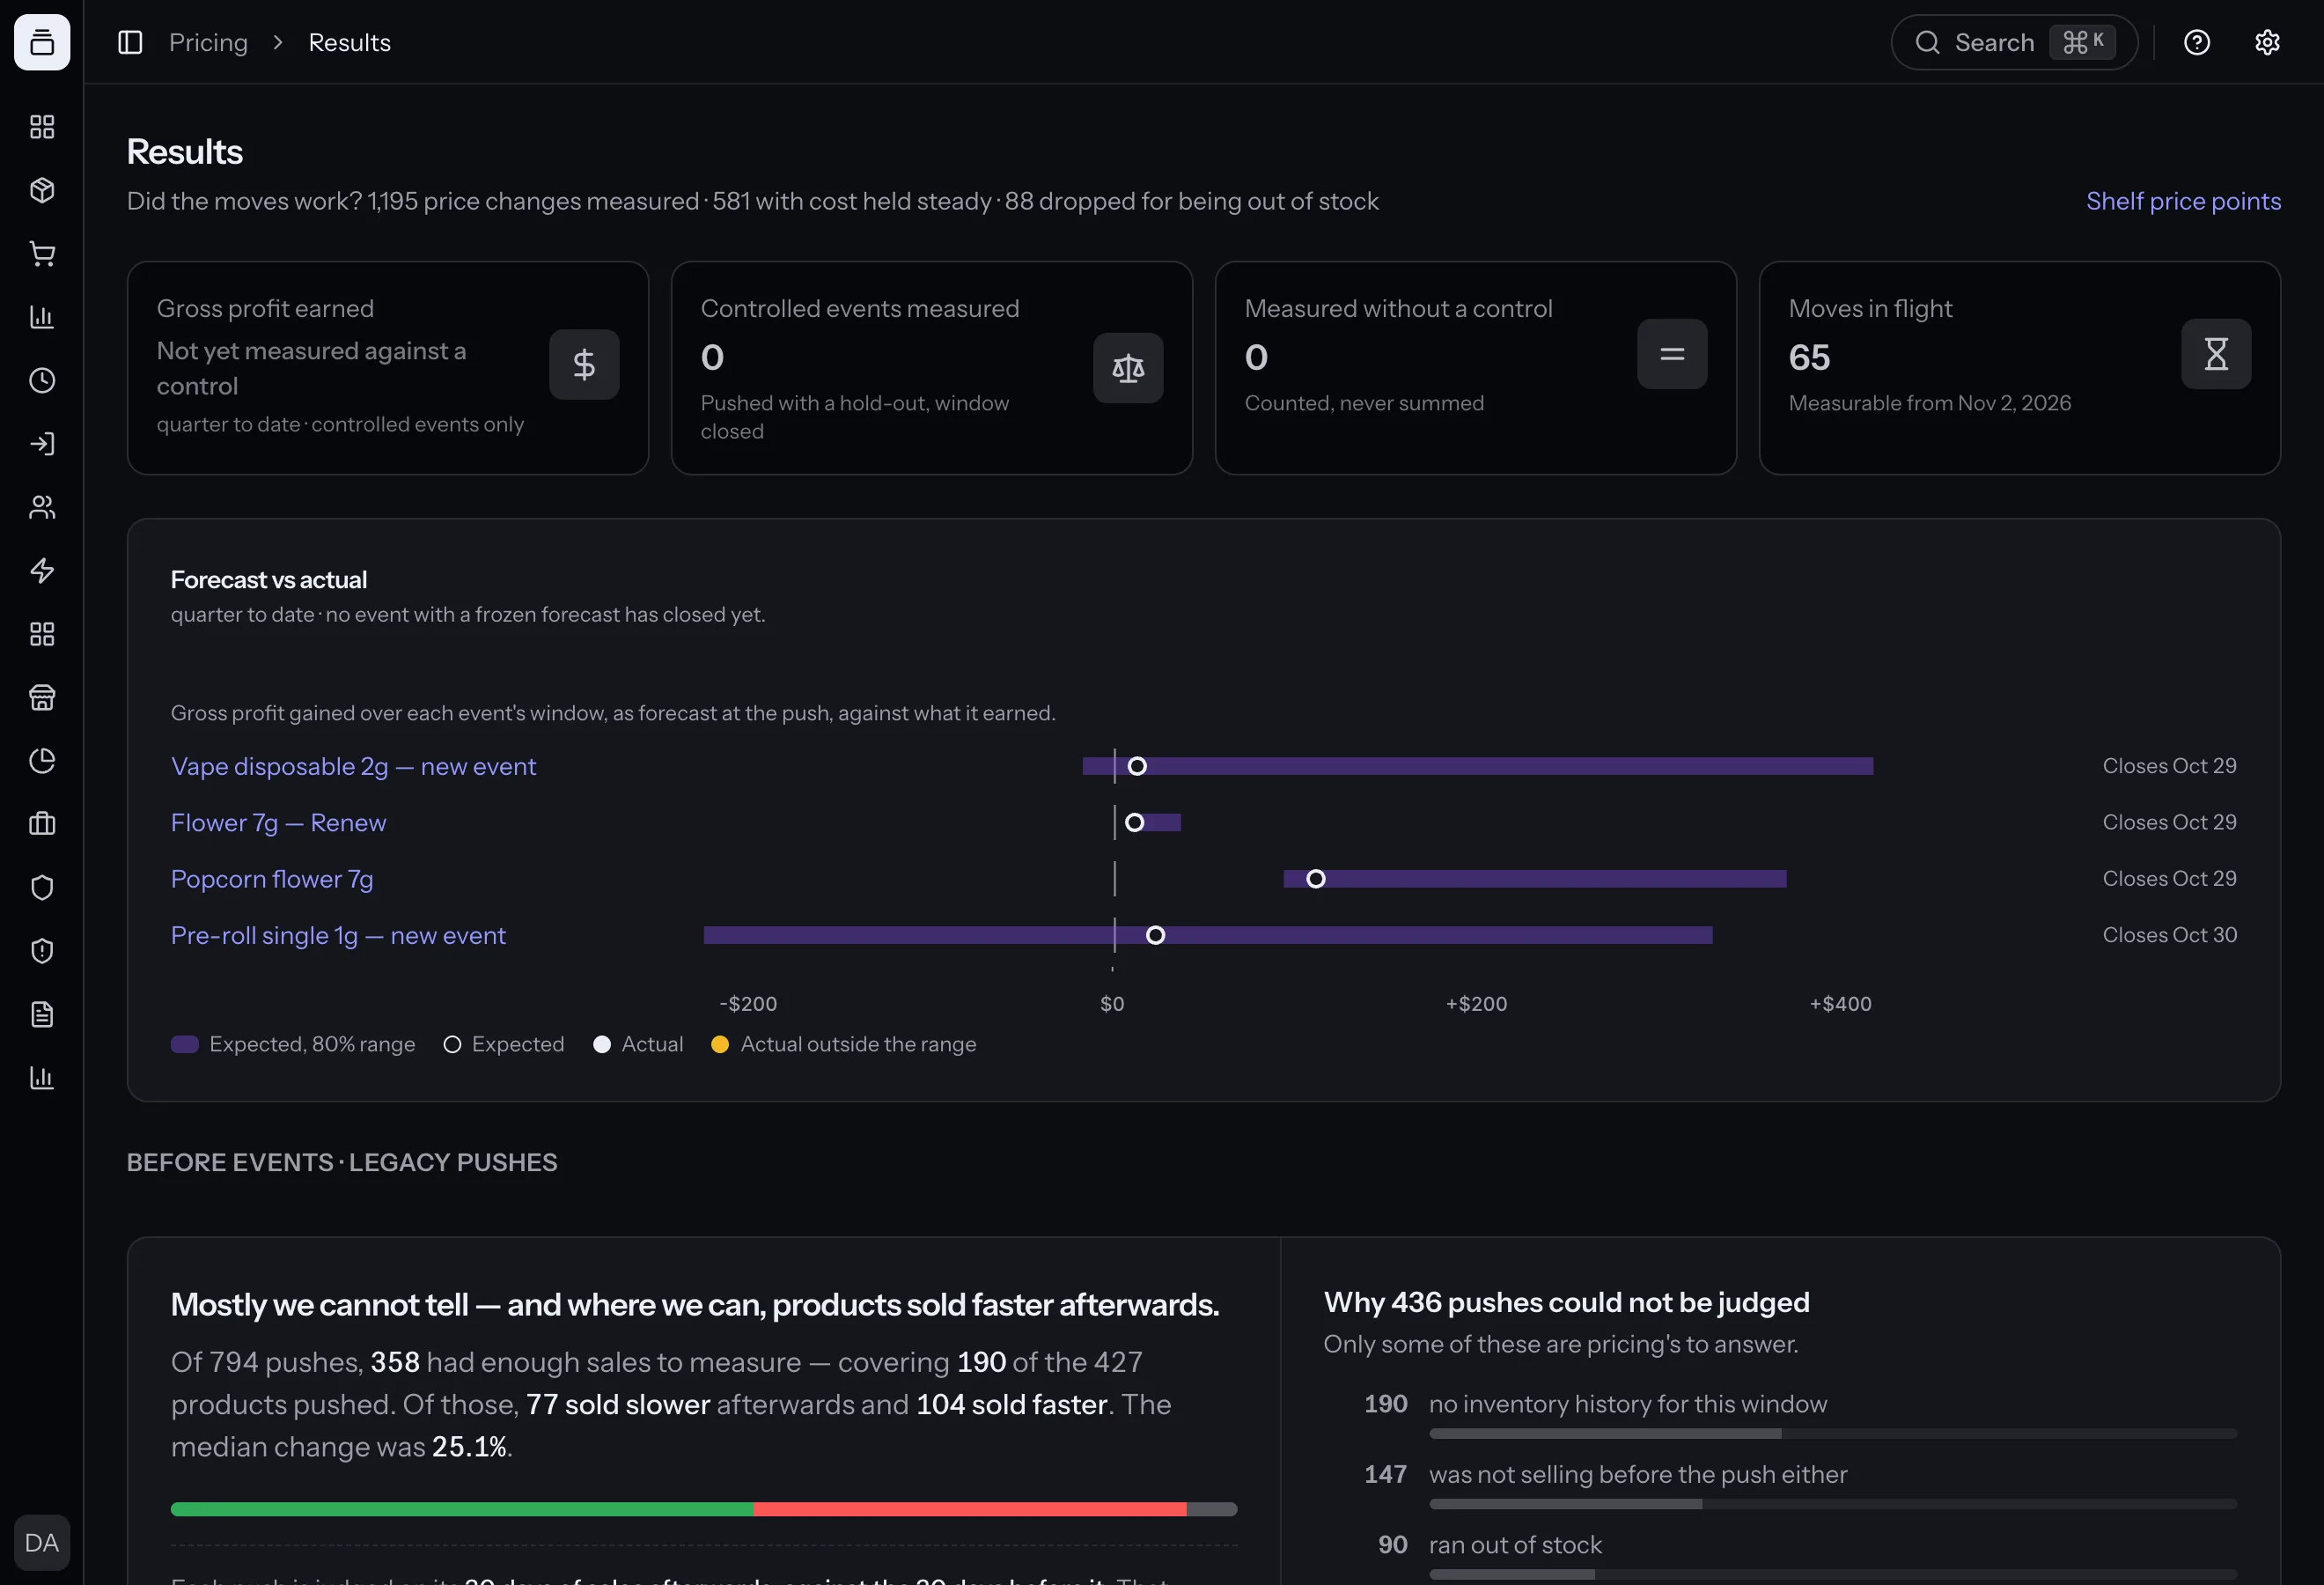Open settings gear icon in top bar

[2267, 42]
